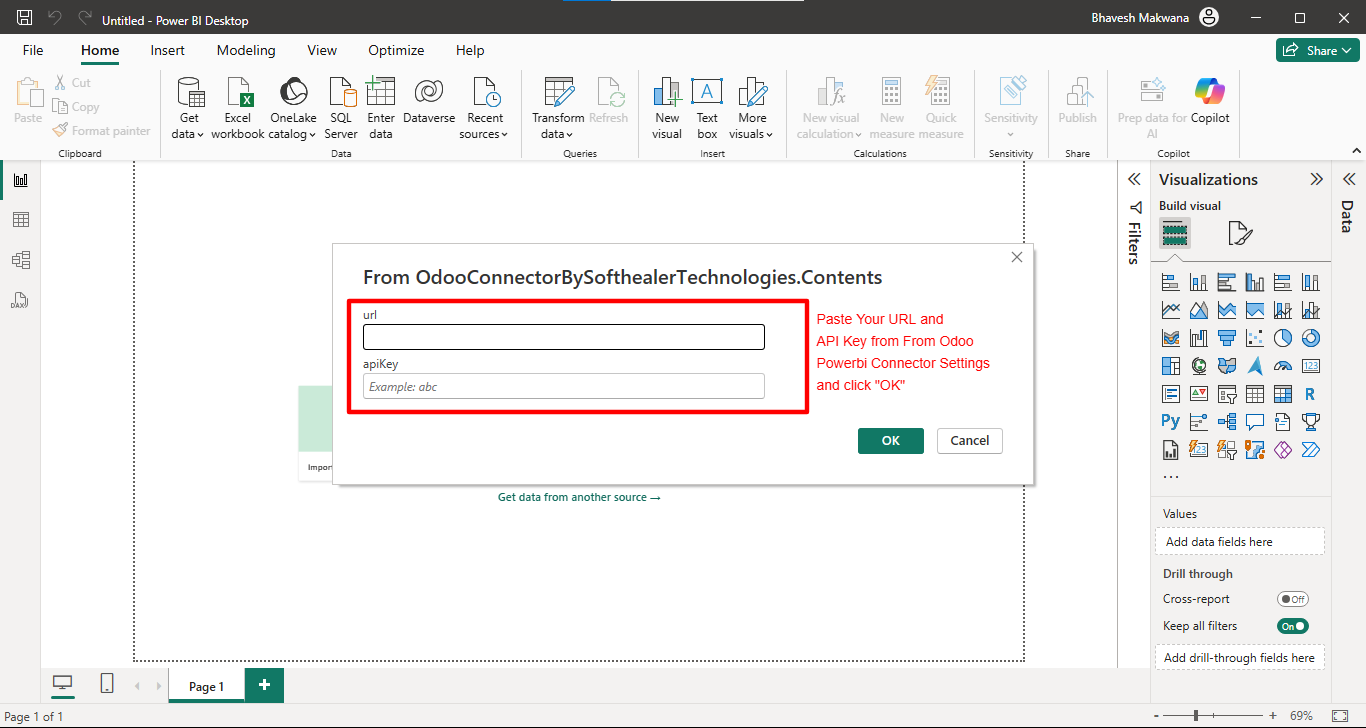The height and width of the screenshot is (728, 1366).
Task: Select the Key influencers visual
Action: (x=1199, y=422)
